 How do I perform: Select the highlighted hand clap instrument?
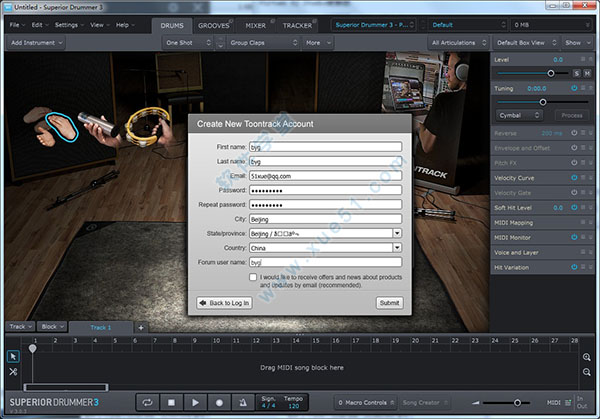[62, 127]
